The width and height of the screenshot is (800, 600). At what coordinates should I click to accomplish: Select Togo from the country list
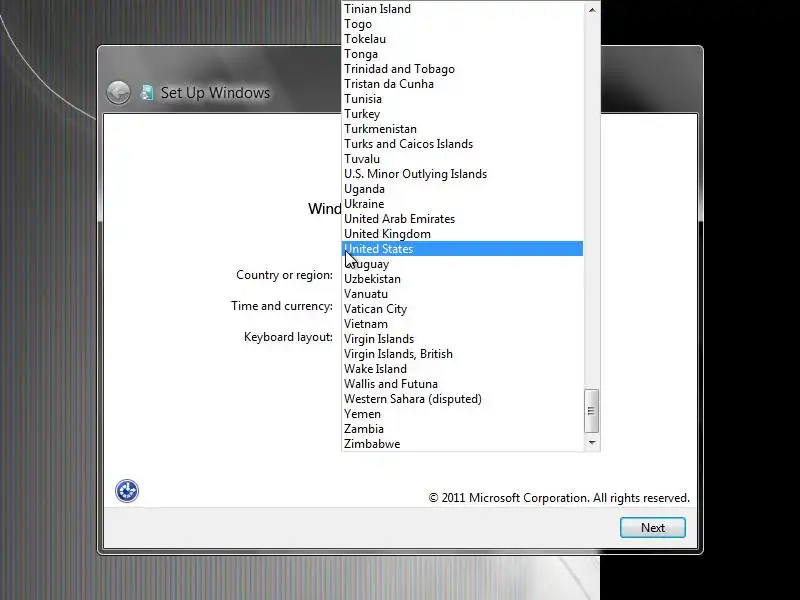pyautogui.click(x=462, y=24)
